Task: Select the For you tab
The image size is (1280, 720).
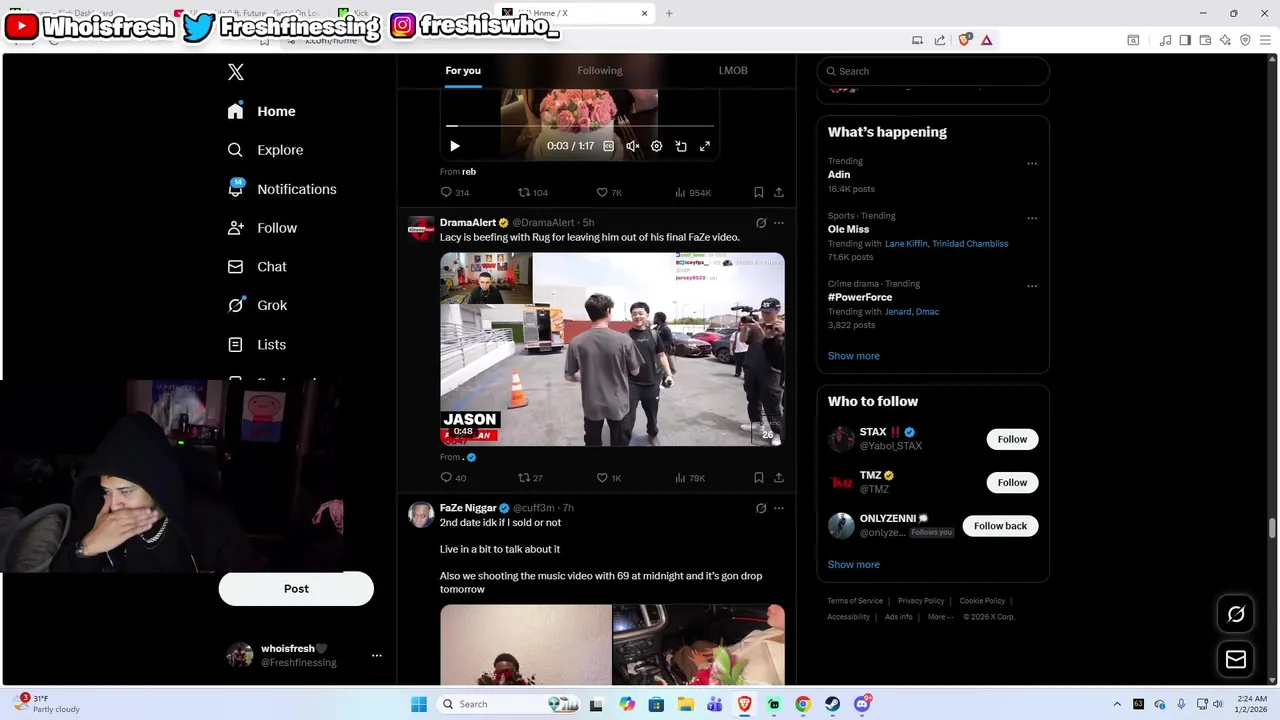Action: pyautogui.click(x=463, y=70)
